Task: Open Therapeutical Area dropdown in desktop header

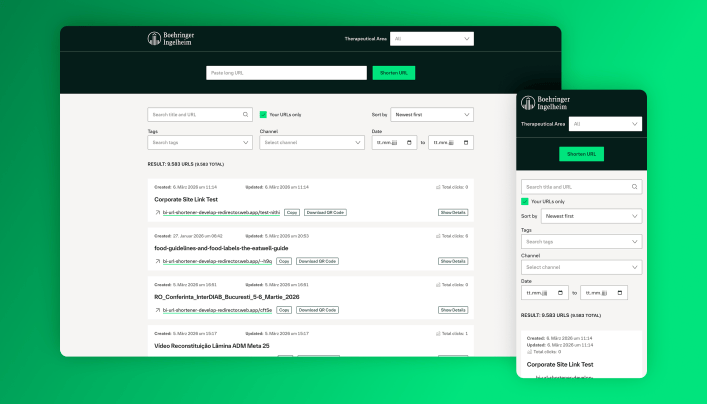Action: 432,39
